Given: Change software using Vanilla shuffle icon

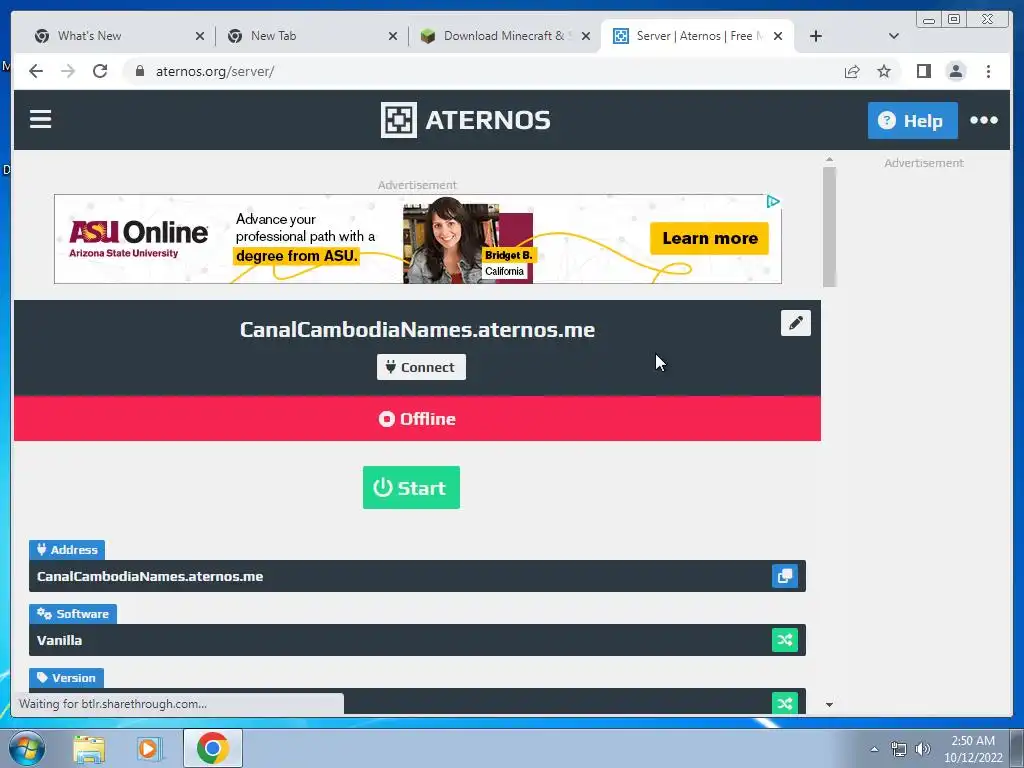Looking at the screenshot, I should (784, 640).
